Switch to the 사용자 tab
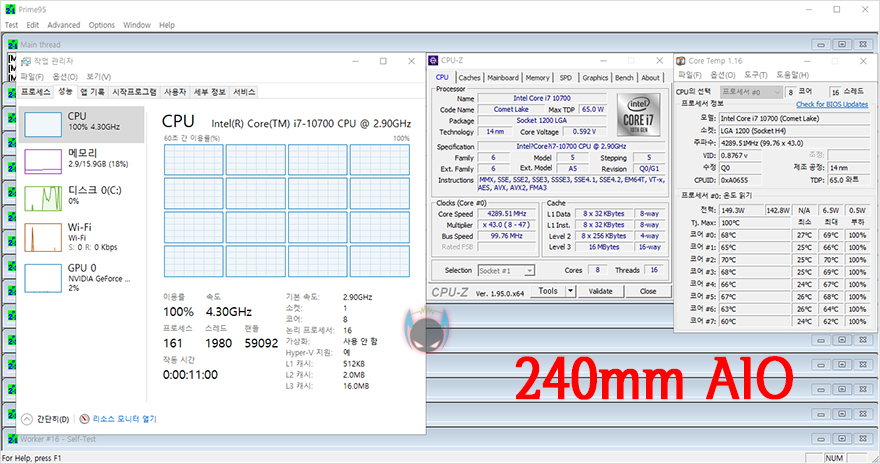This screenshot has height=464, width=880. 175,92
